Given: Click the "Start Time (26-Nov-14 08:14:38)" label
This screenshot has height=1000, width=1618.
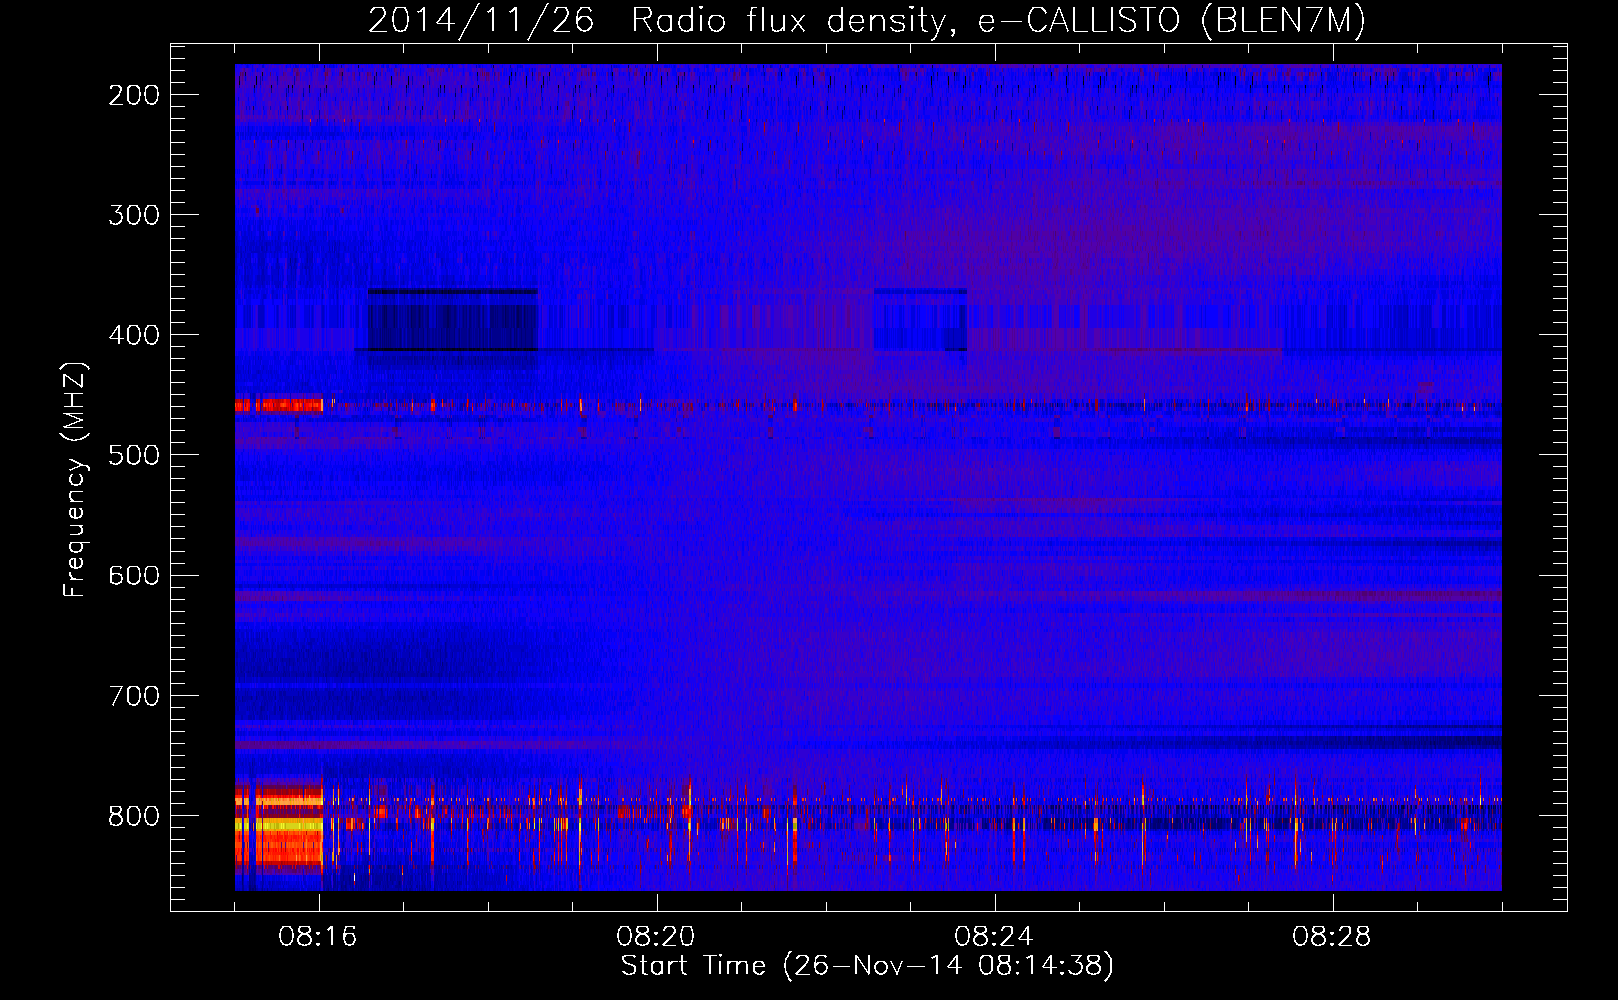Looking at the screenshot, I should (867, 966).
